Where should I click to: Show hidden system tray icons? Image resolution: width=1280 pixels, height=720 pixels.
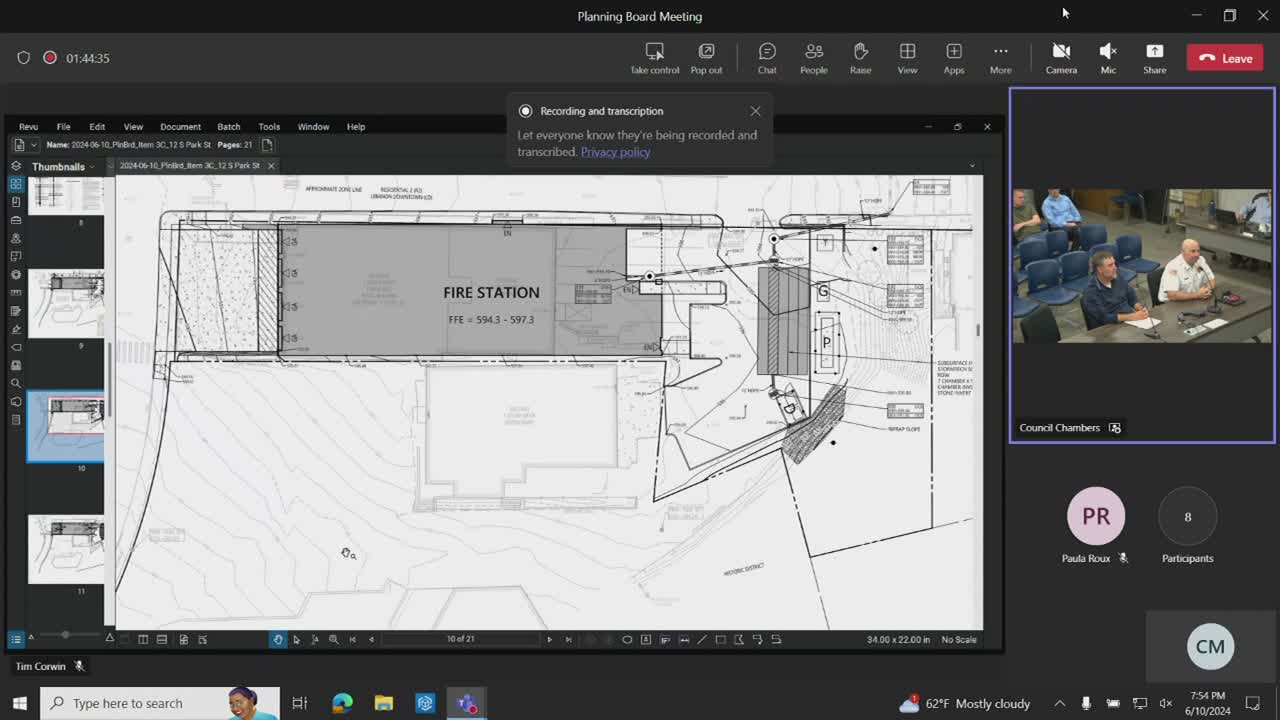click(x=1059, y=703)
